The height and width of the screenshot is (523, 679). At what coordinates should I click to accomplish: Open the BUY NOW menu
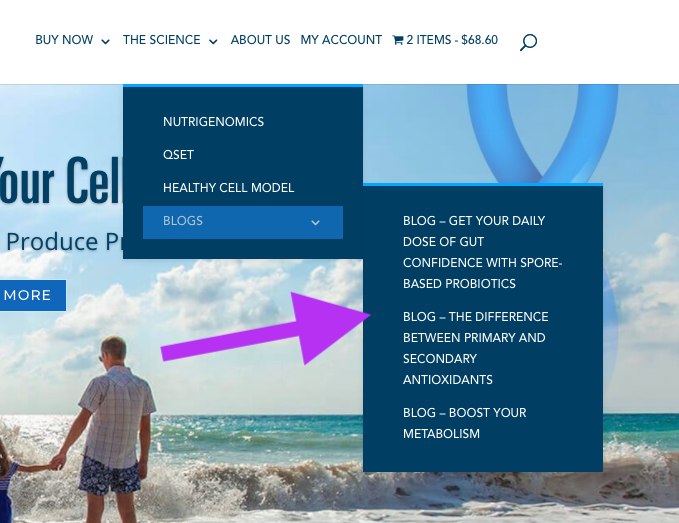tap(64, 40)
